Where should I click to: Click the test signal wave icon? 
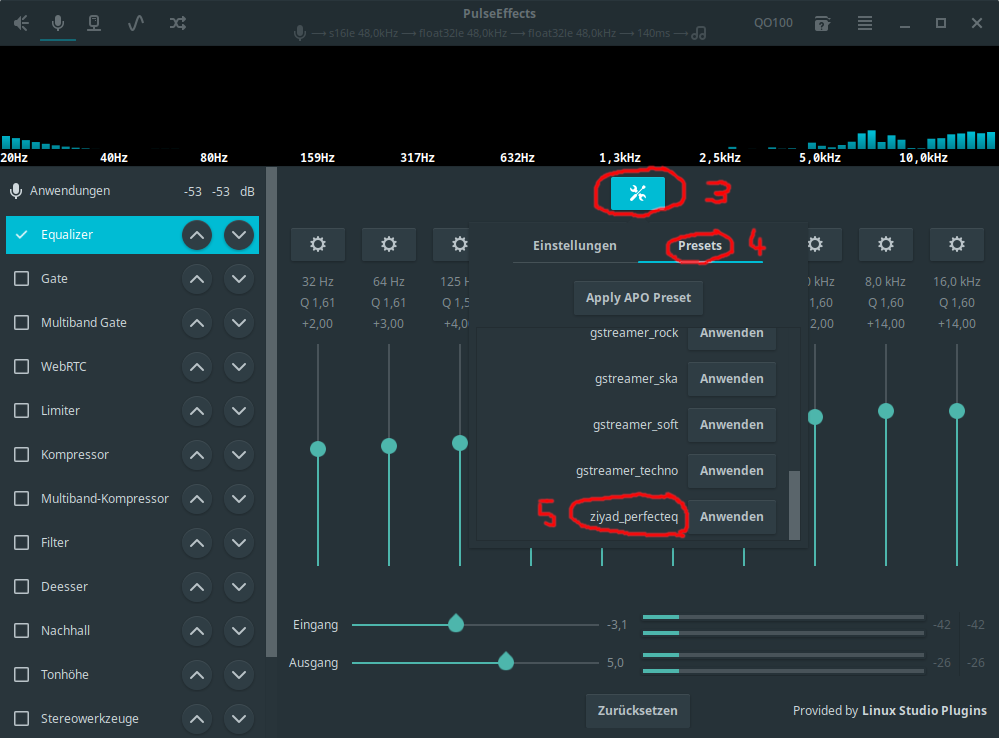(x=136, y=23)
